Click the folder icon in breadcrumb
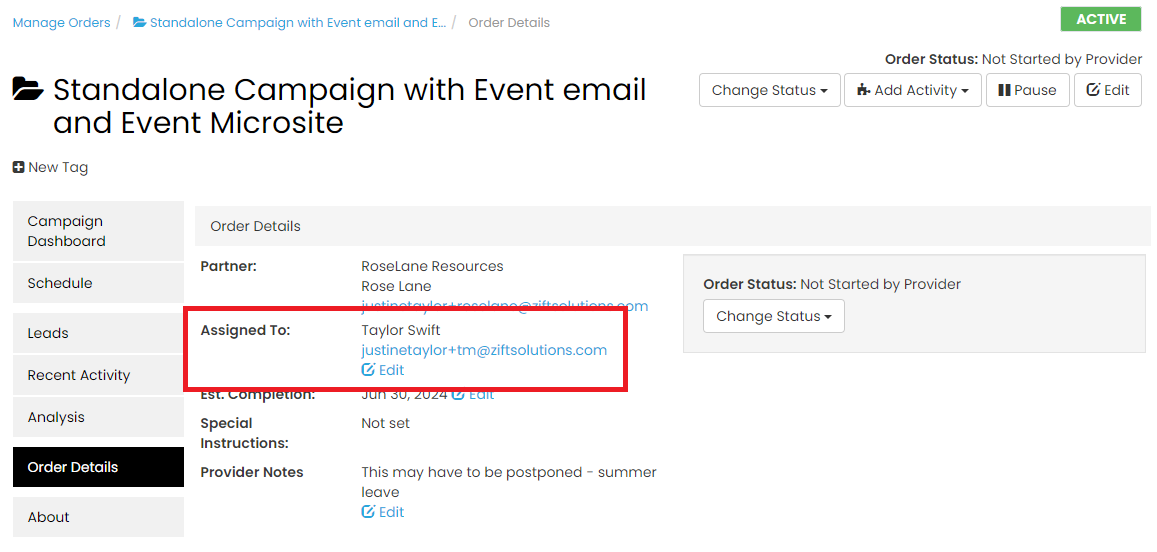Image resolution: width=1157 pixels, height=552 pixels. point(139,22)
